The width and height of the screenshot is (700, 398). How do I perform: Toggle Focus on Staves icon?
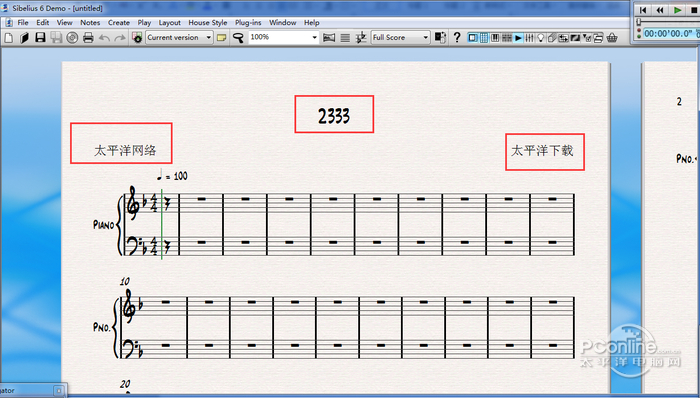345,38
